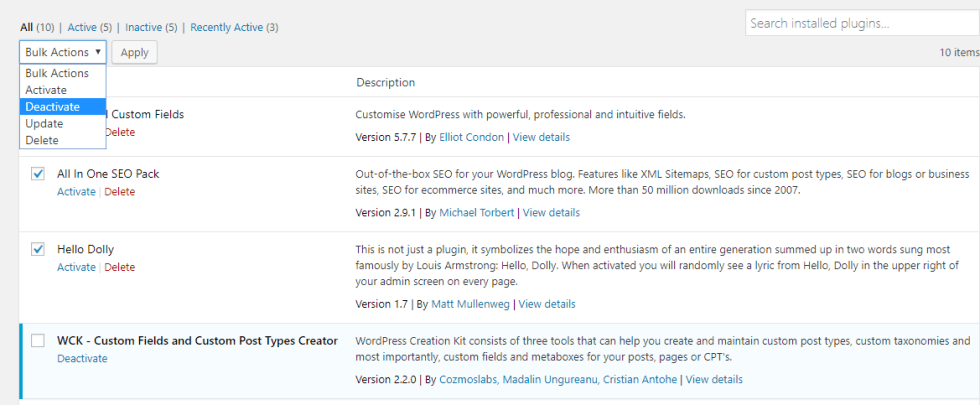The image size is (980, 405).
Task: Activate All In One SEO Pack
Action: (x=76, y=192)
